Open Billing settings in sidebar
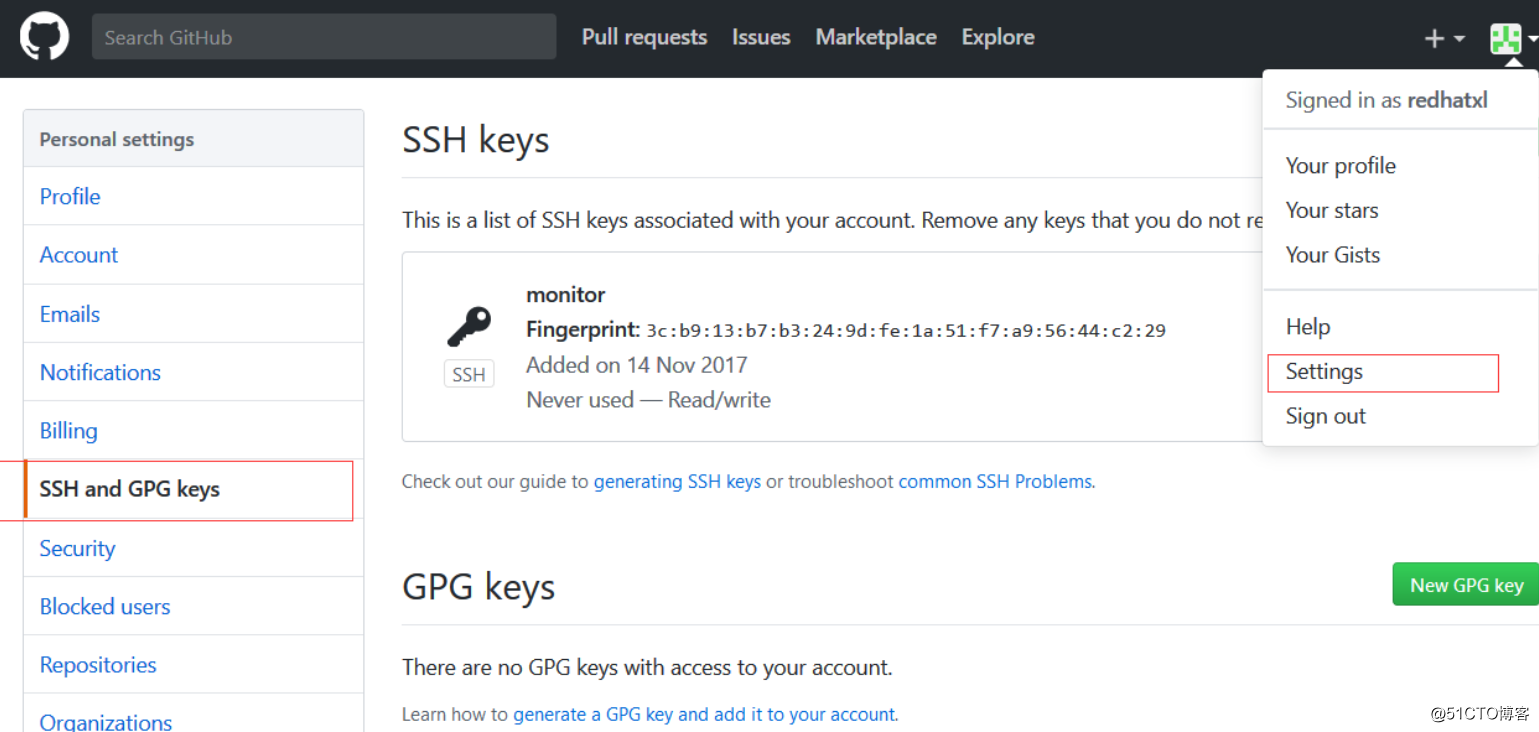1539x732 pixels. click(x=193, y=431)
